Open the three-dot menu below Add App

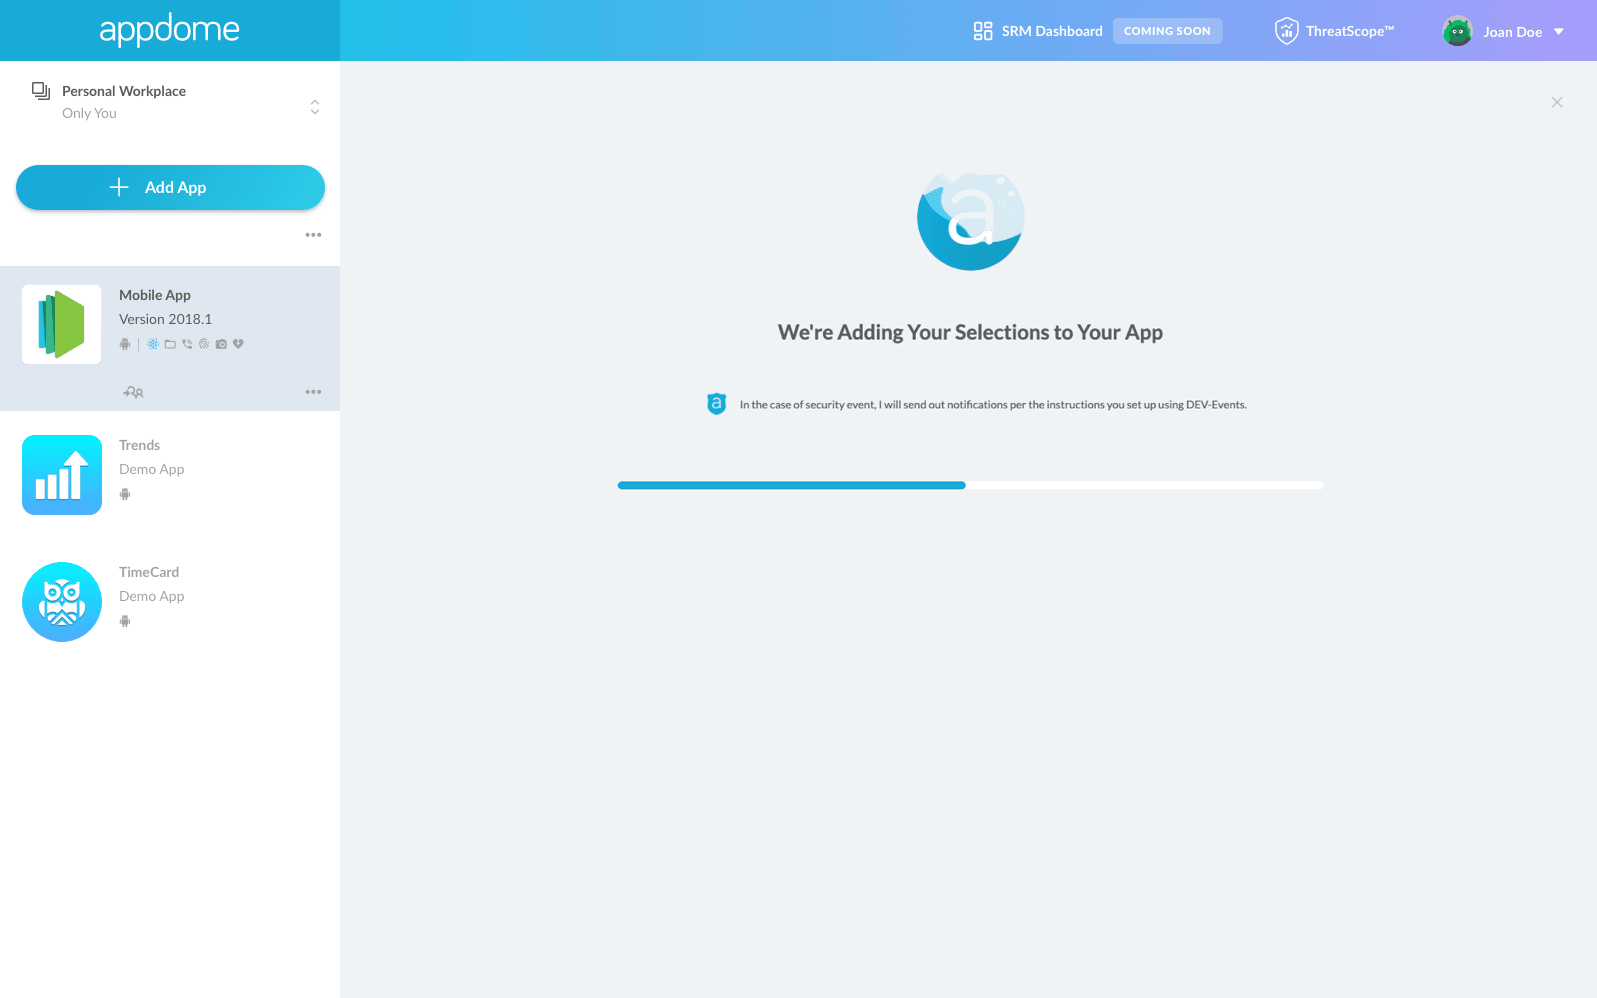click(313, 235)
